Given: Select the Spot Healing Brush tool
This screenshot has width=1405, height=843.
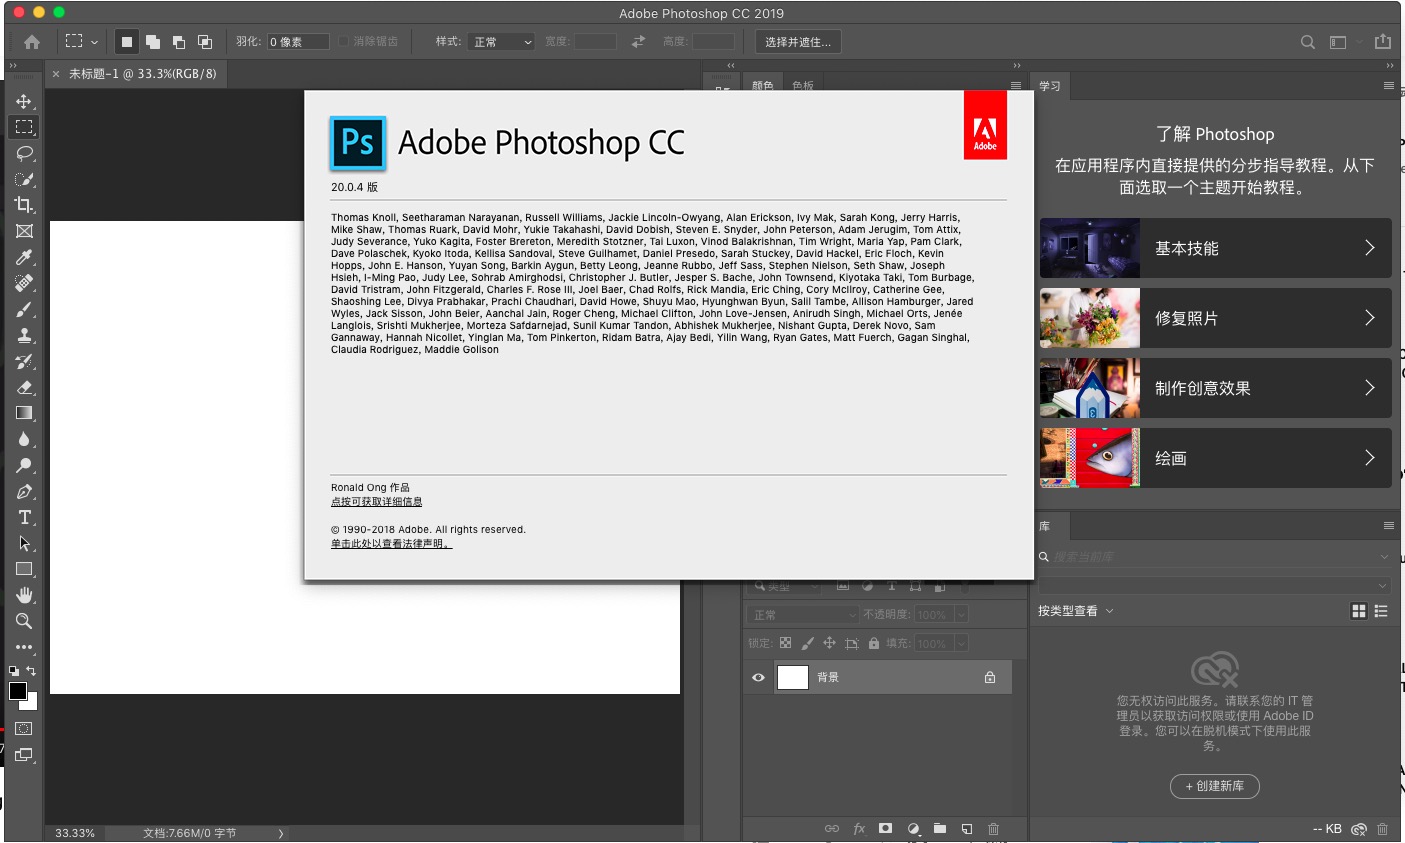Looking at the screenshot, I should (x=24, y=283).
